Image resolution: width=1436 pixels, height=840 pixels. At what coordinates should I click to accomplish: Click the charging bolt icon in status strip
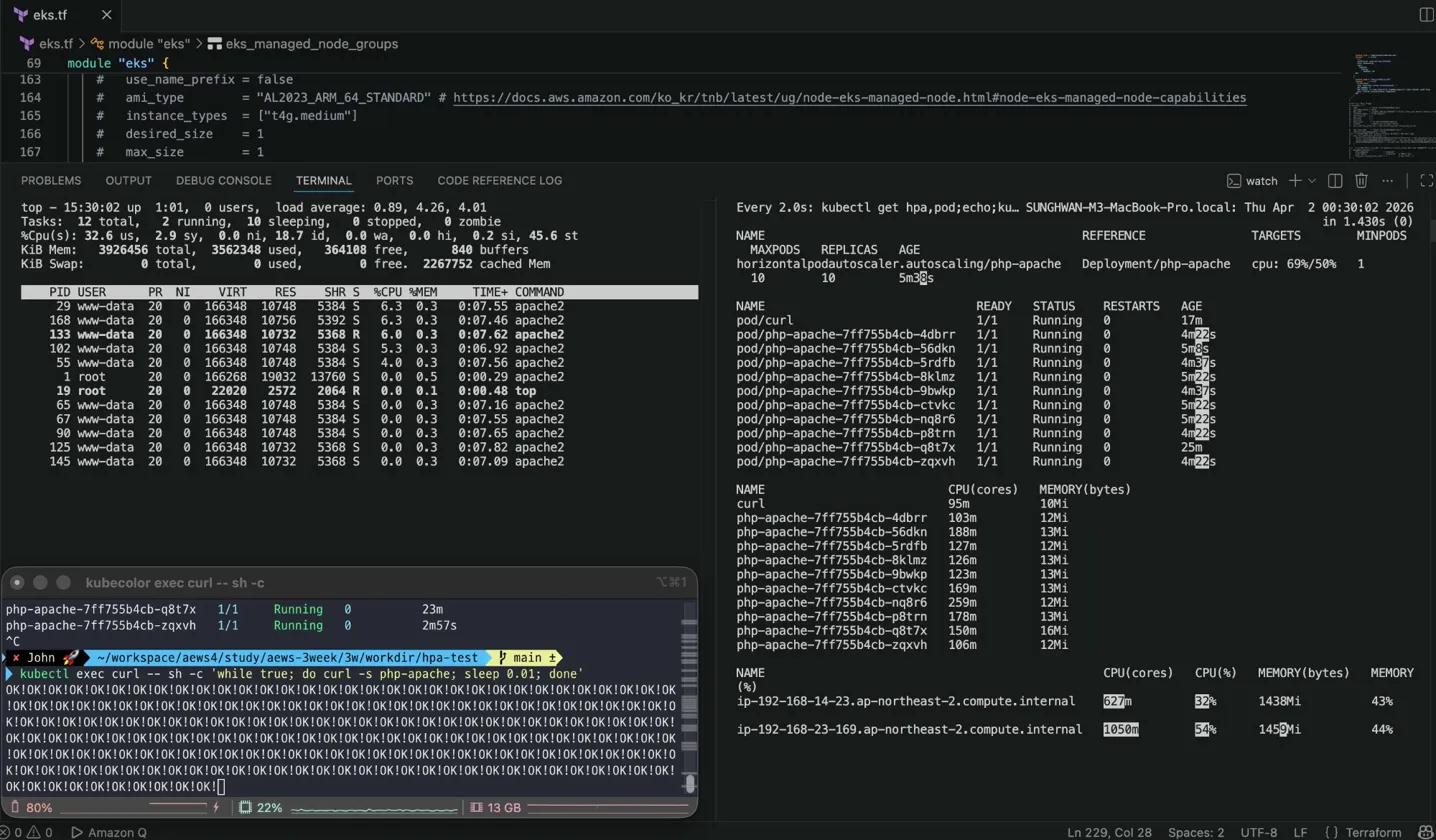[x=215, y=807]
